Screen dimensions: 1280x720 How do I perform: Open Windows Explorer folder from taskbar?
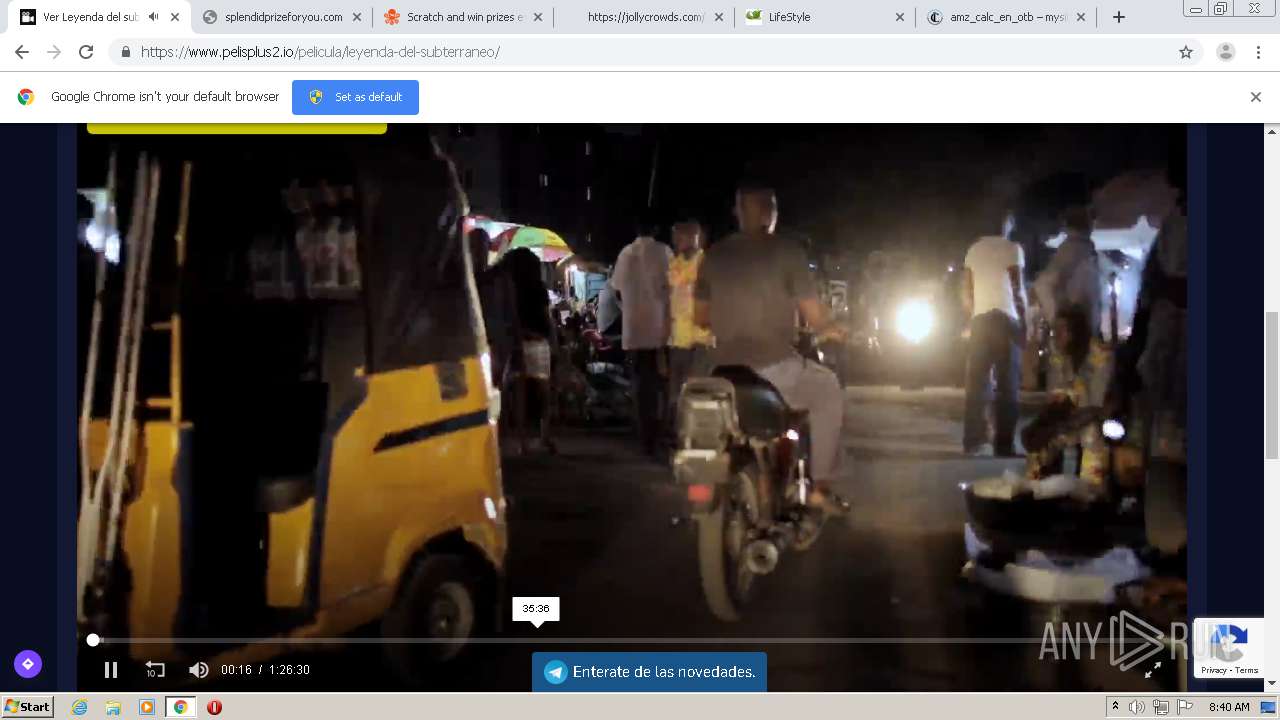(113, 707)
